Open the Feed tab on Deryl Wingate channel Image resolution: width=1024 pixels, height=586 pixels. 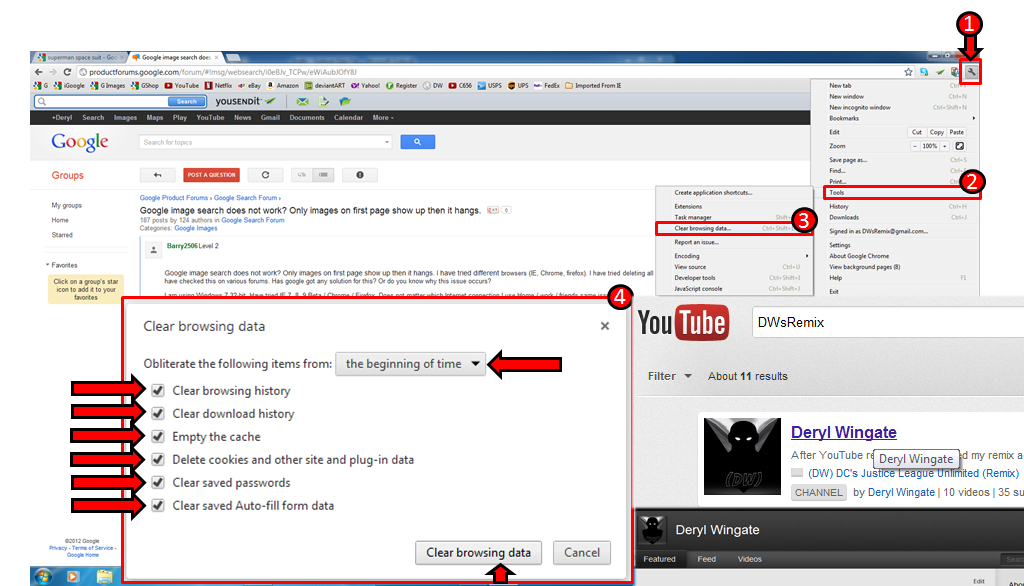707,559
